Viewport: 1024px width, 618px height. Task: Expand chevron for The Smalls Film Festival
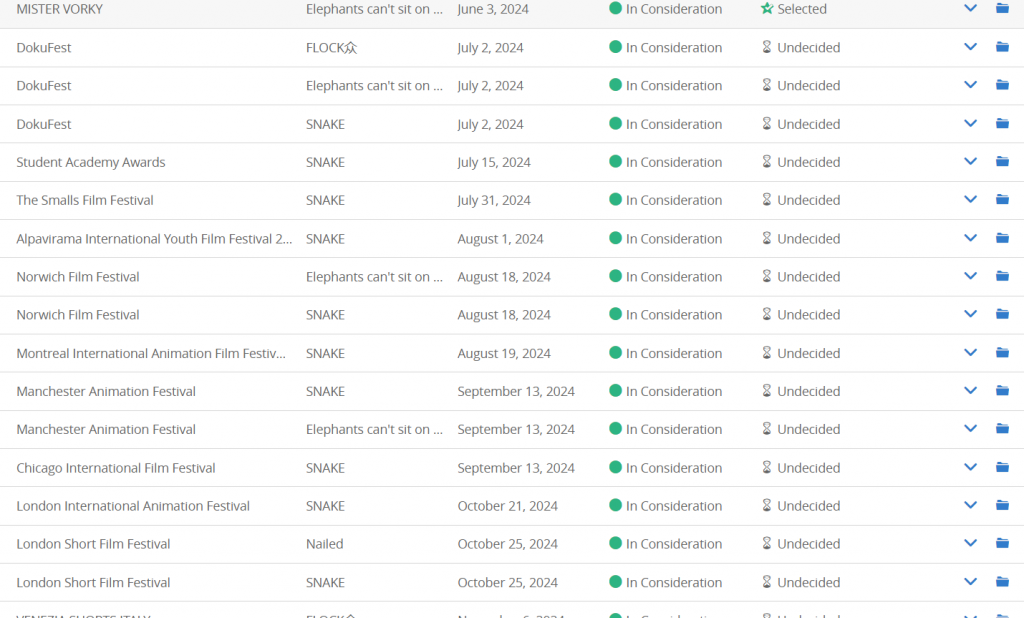click(x=970, y=199)
